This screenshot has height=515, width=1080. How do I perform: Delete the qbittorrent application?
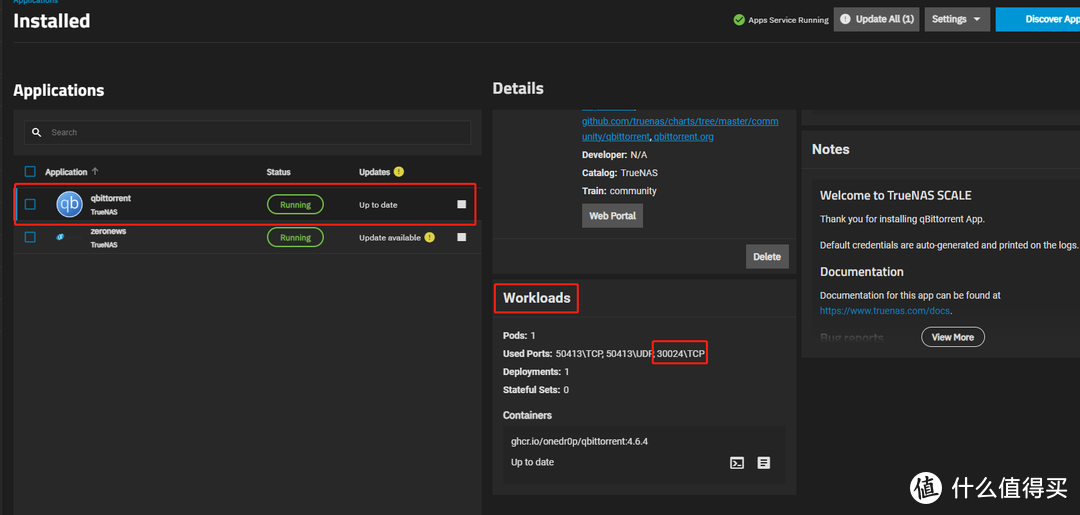767,256
